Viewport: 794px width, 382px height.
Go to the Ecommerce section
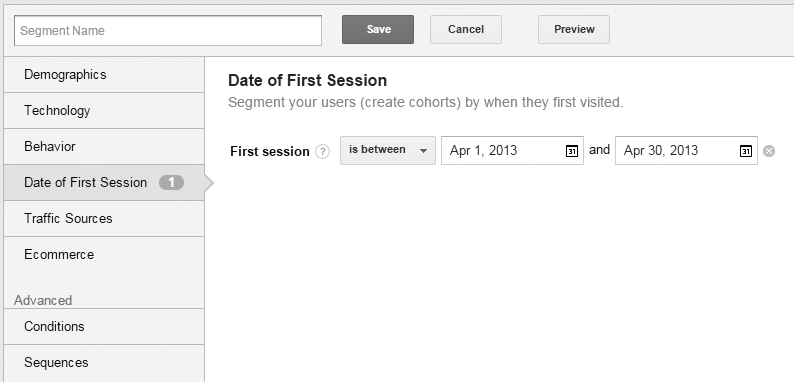(104, 254)
